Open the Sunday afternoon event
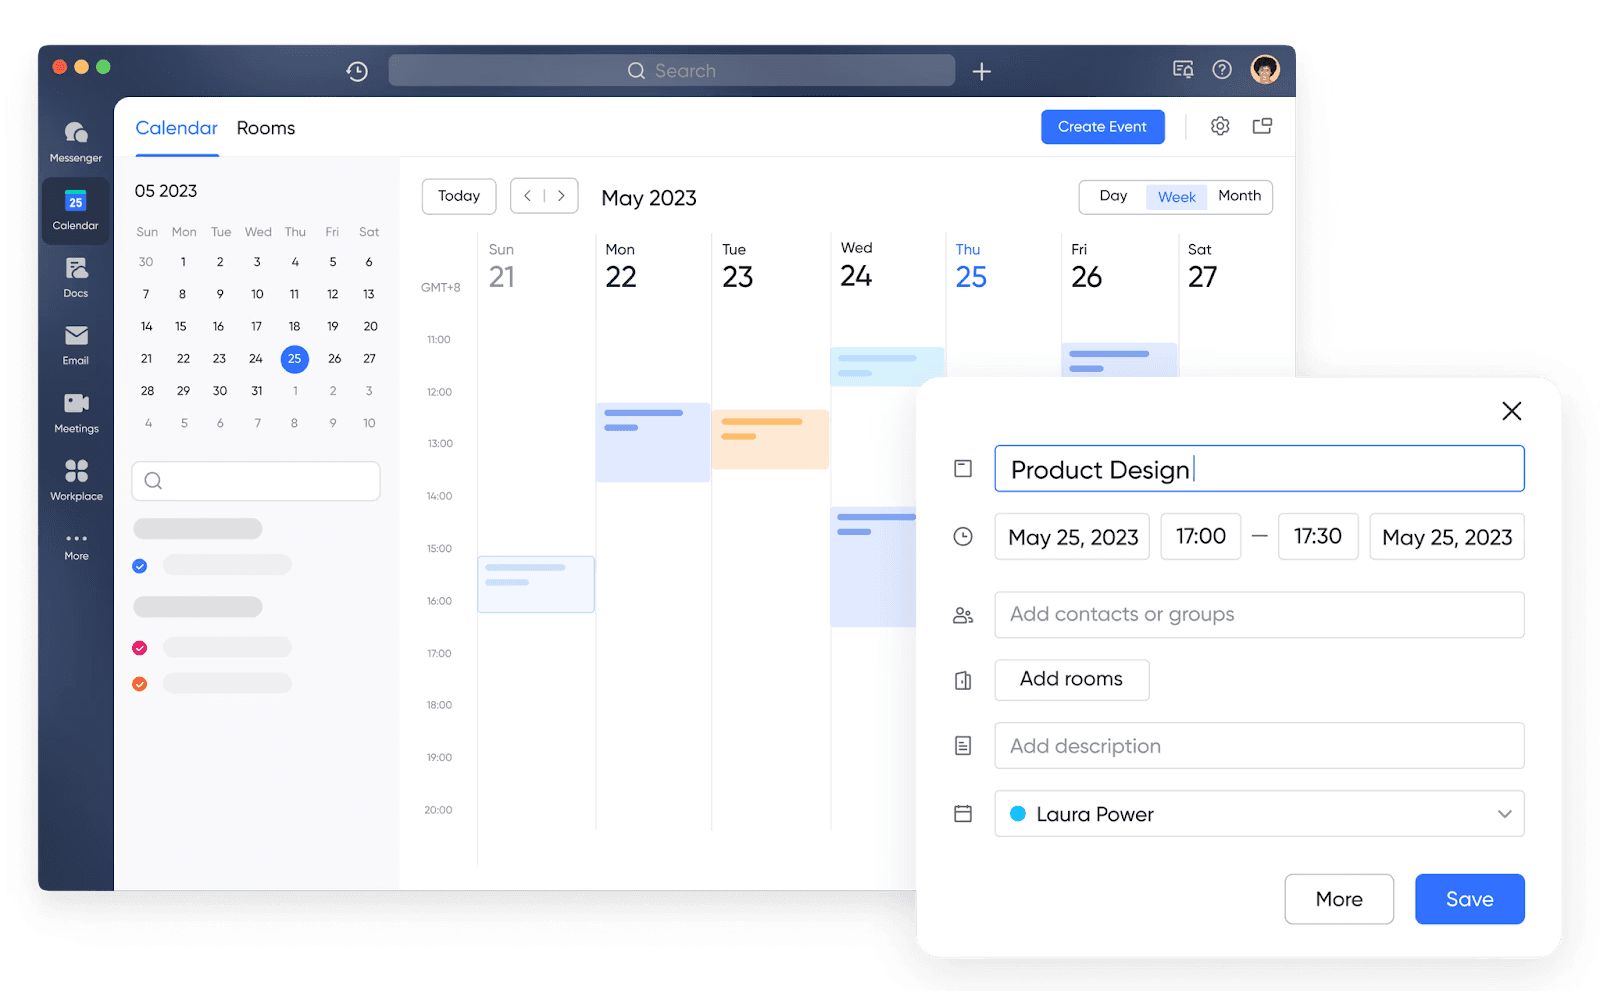The width and height of the screenshot is (1600, 991). point(536,585)
